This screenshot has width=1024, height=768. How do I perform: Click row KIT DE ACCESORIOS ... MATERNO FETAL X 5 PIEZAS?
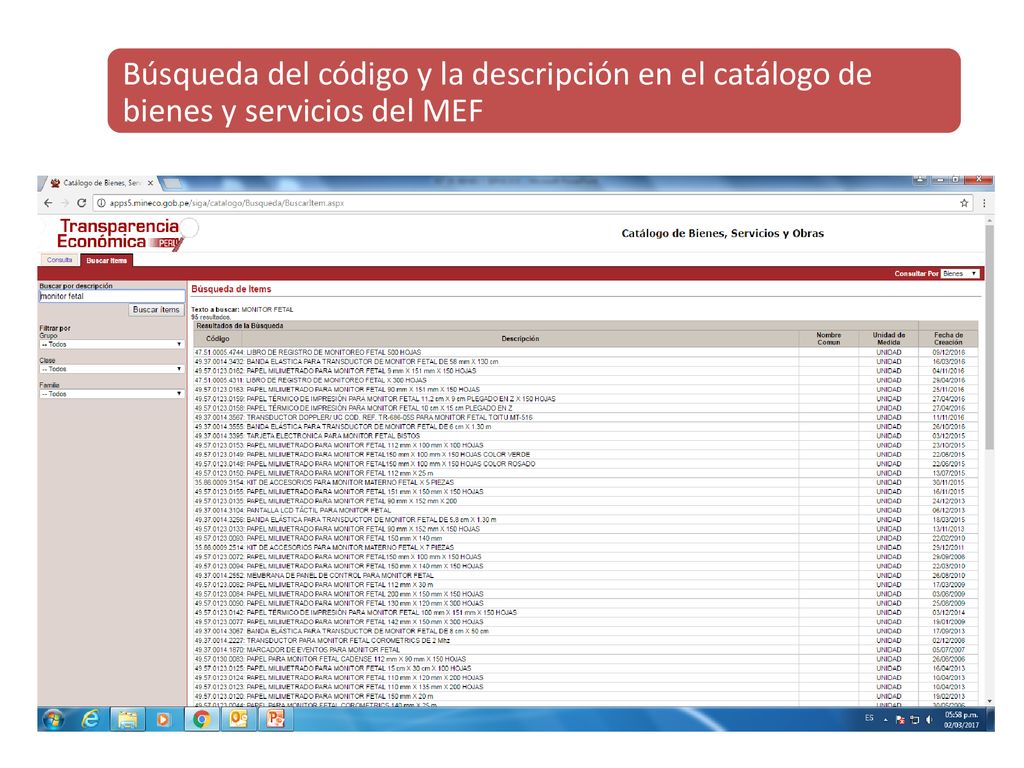pos(586,483)
